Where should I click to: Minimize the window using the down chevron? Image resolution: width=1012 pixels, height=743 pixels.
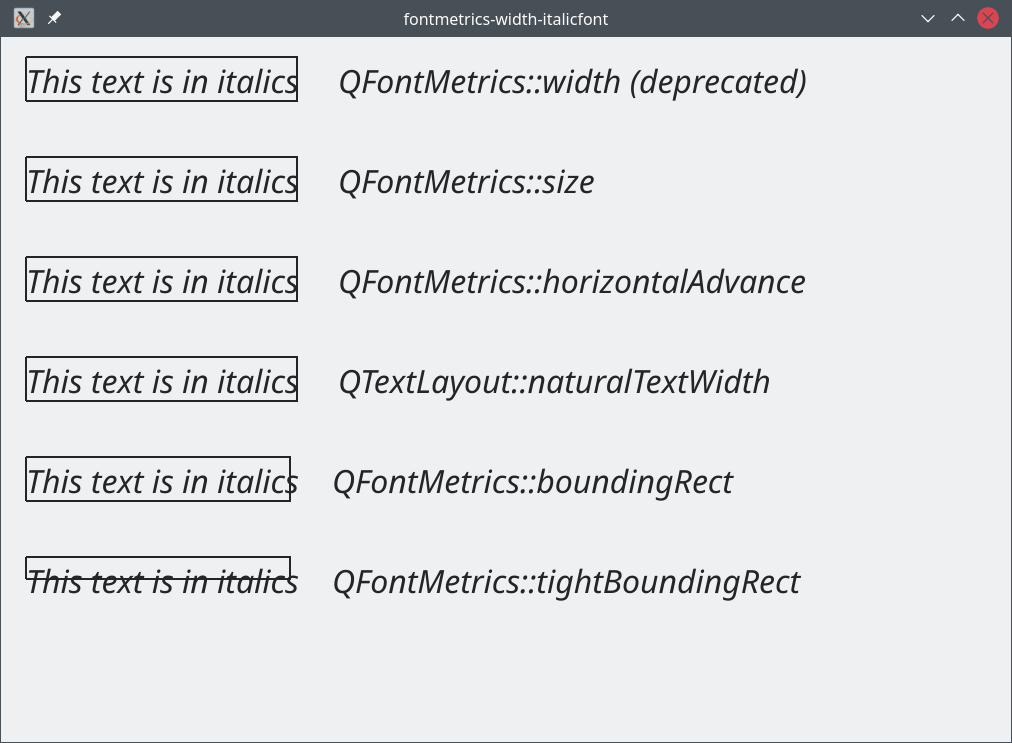coord(928,18)
